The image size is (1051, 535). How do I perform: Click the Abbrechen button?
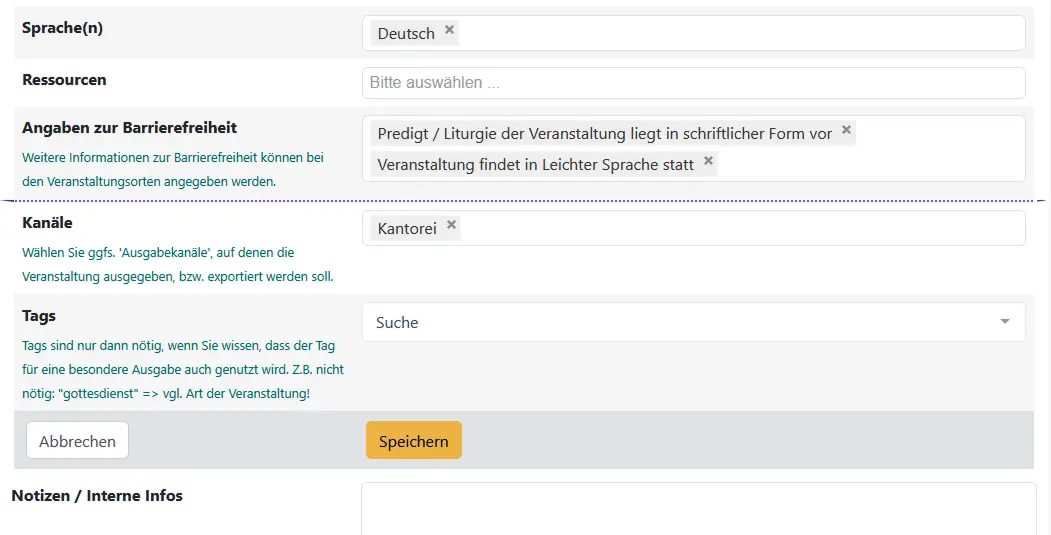[x=77, y=440]
